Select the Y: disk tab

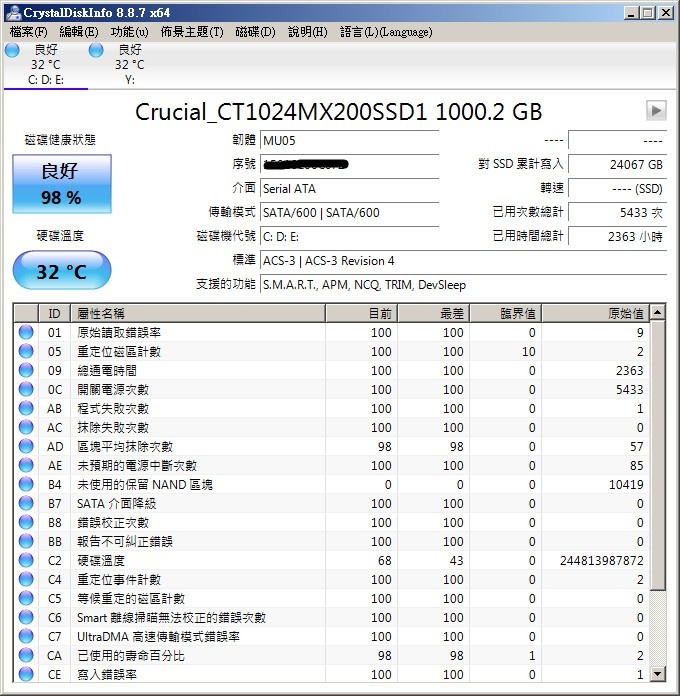pyautogui.click(x=130, y=64)
